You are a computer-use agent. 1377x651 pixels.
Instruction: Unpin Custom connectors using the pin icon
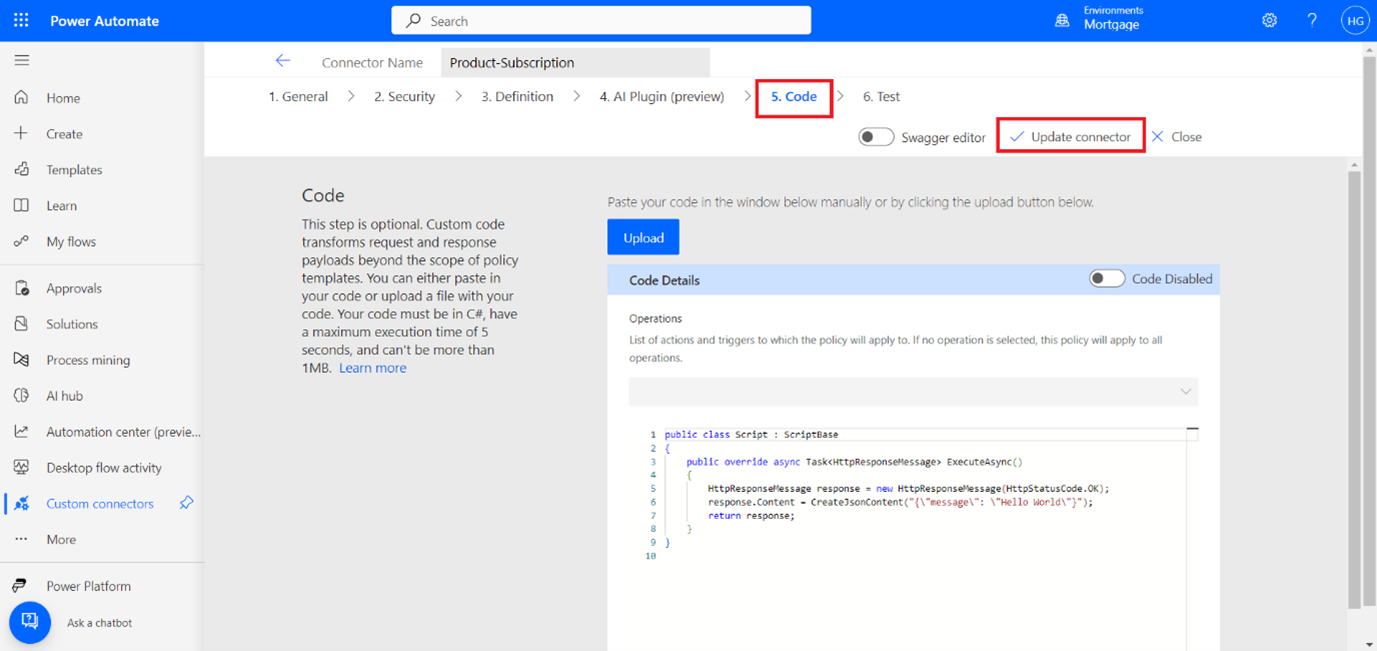(x=186, y=503)
